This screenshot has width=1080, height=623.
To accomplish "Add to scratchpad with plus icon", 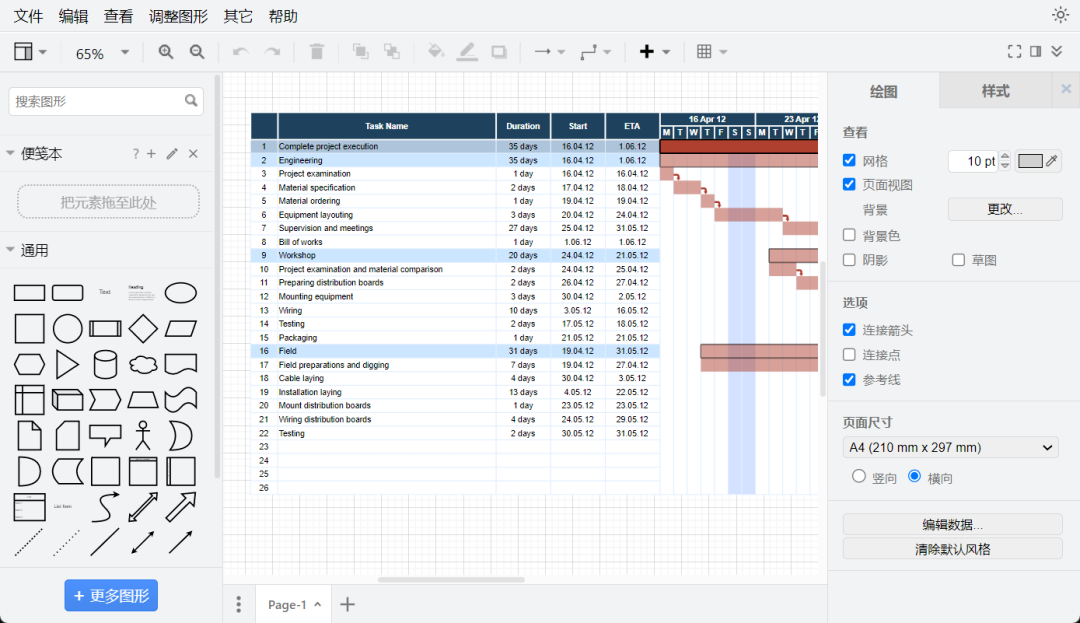I will 152,154.
